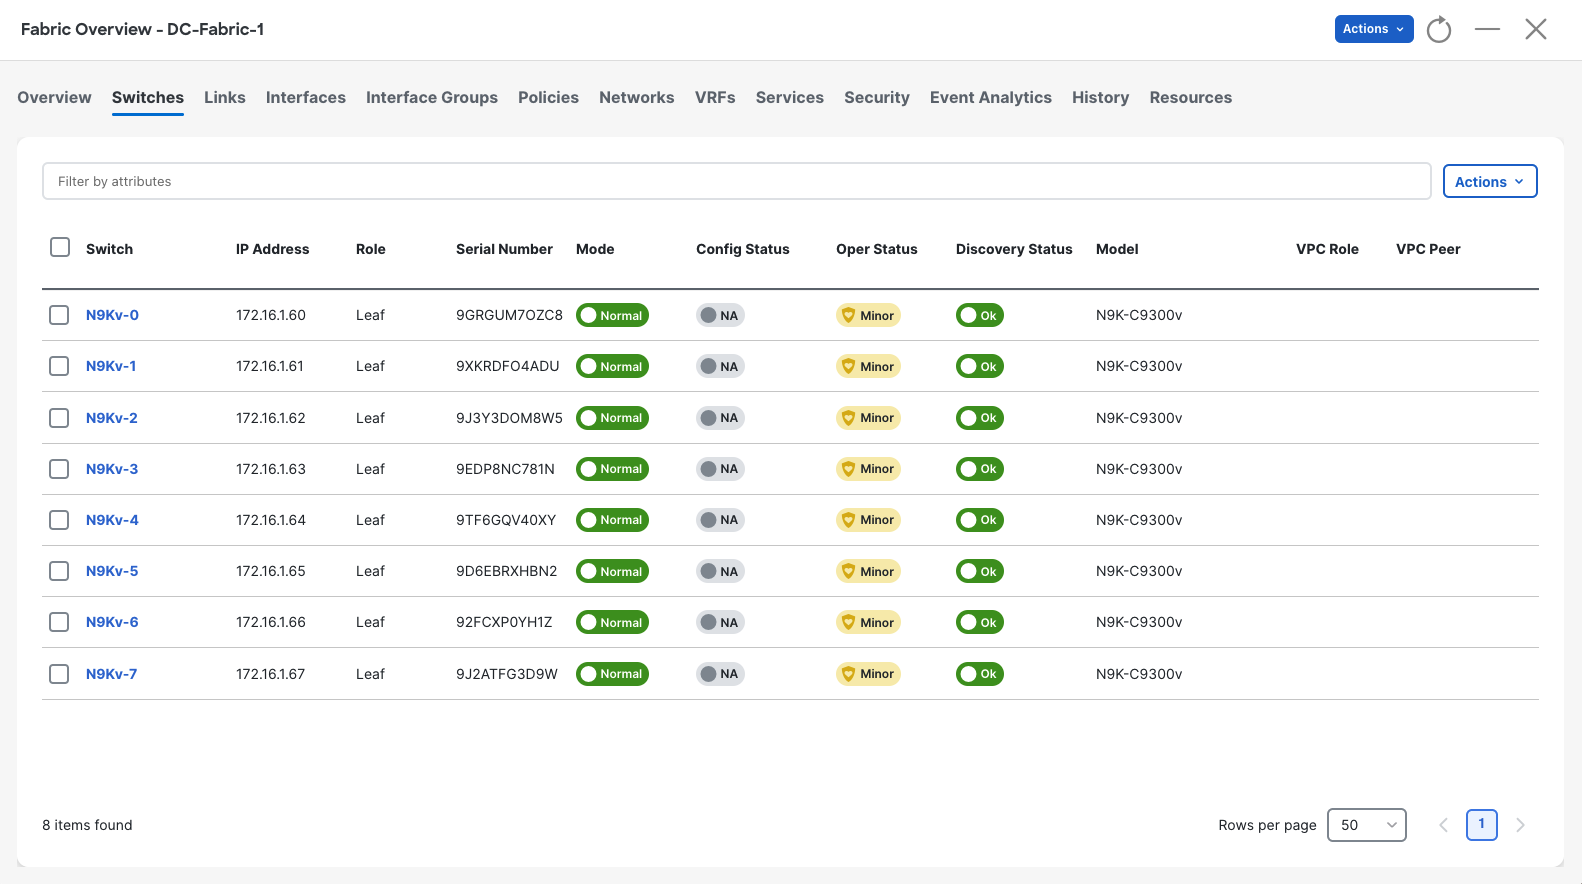
Task: Click NA config status badge for N9Kv-4
Action: [x=720, y=520]
